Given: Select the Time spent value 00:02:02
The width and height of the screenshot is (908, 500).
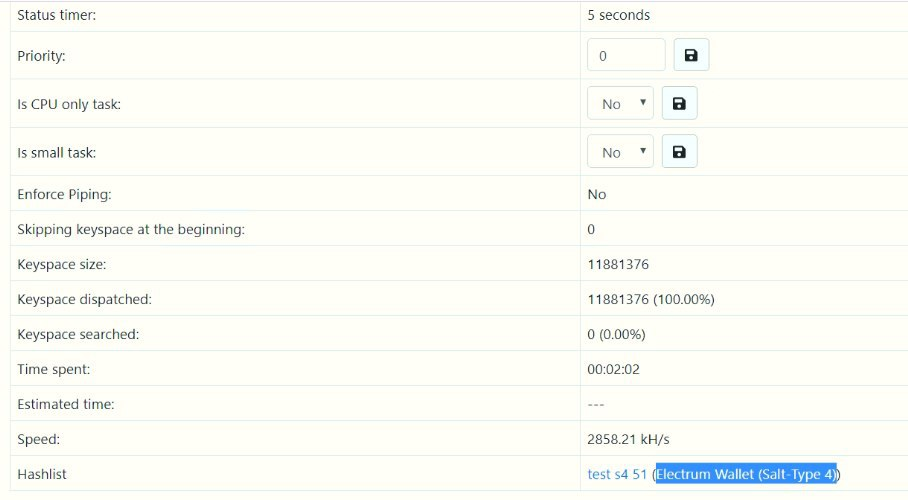Looking at the screenshot, I should pyautogui.click(x=613, y=369).
